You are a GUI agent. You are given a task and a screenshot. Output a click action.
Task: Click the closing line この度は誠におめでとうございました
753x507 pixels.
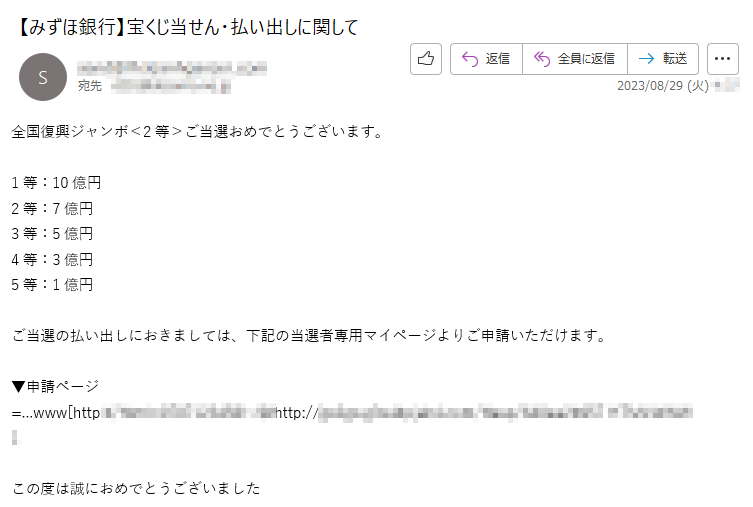(x=136, y=489)
